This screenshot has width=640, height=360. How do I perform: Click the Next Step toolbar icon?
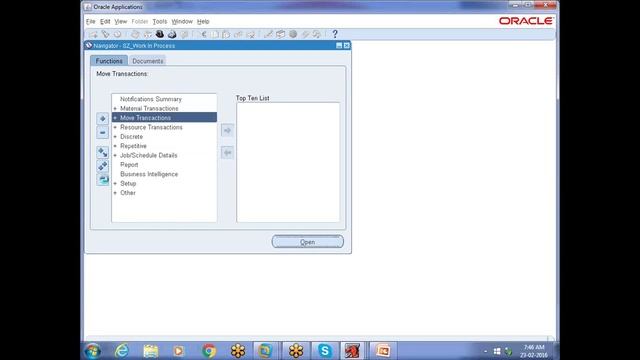(147, 34)
